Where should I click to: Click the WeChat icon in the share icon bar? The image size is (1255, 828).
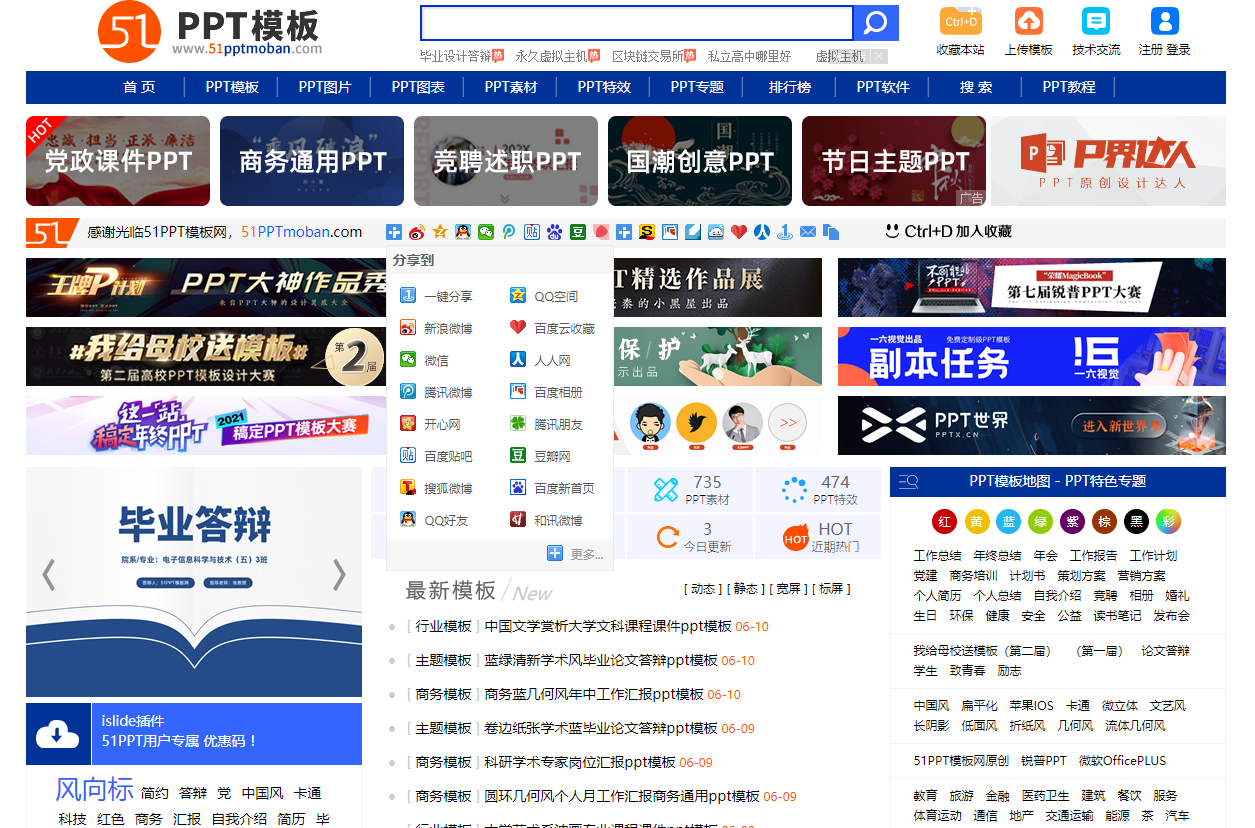486,232
